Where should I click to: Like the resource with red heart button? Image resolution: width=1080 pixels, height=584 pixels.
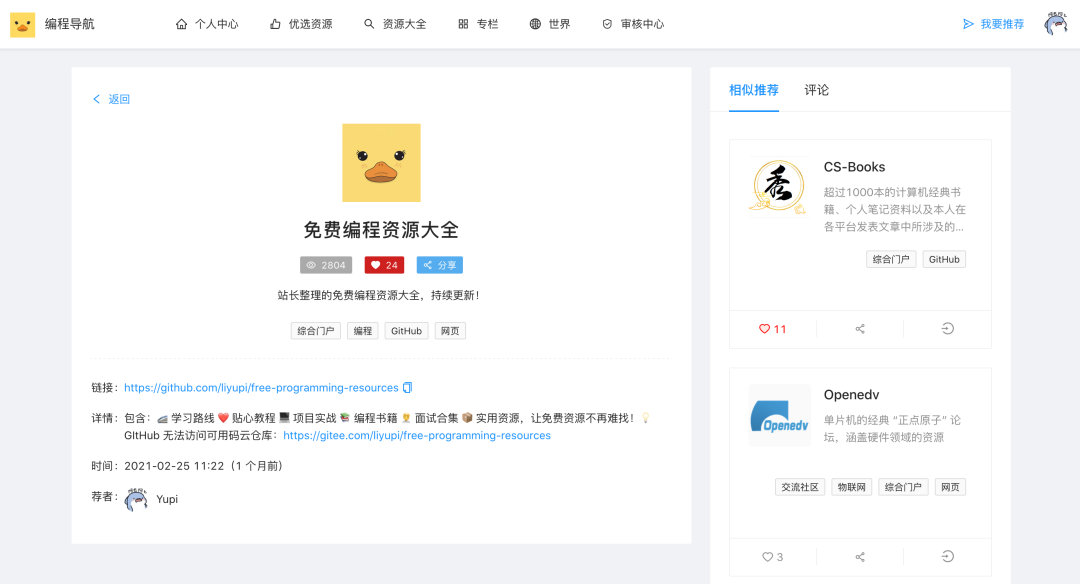[x=384, y=265]
